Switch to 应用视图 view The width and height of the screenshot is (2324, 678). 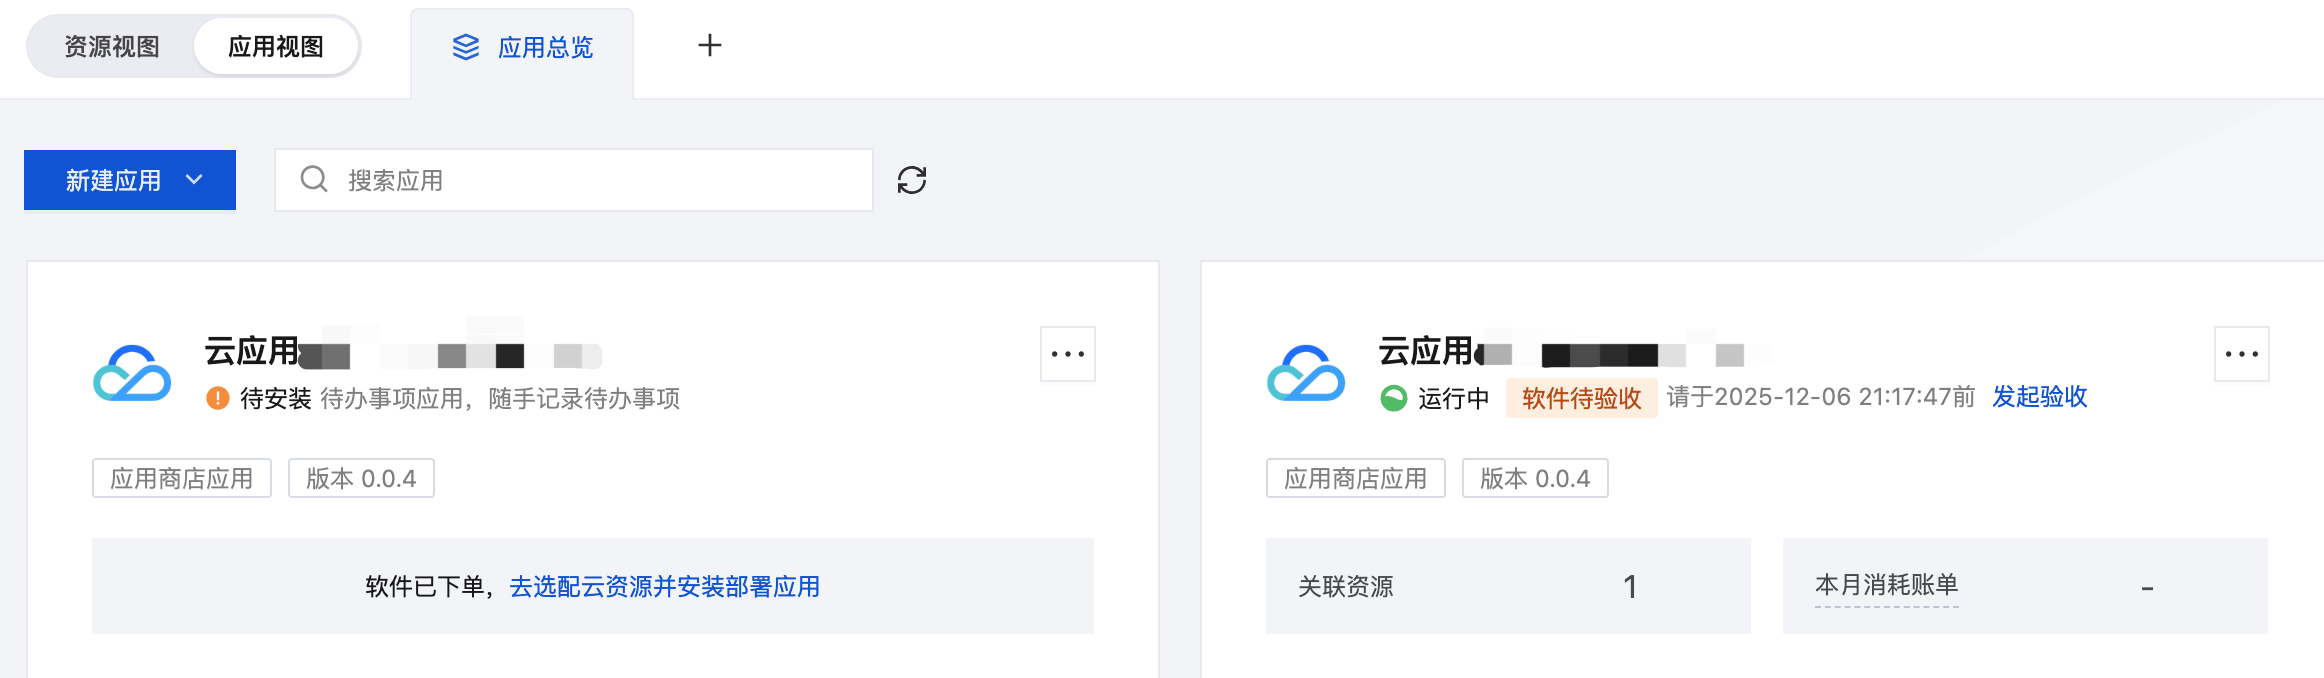tap(275, 47)
